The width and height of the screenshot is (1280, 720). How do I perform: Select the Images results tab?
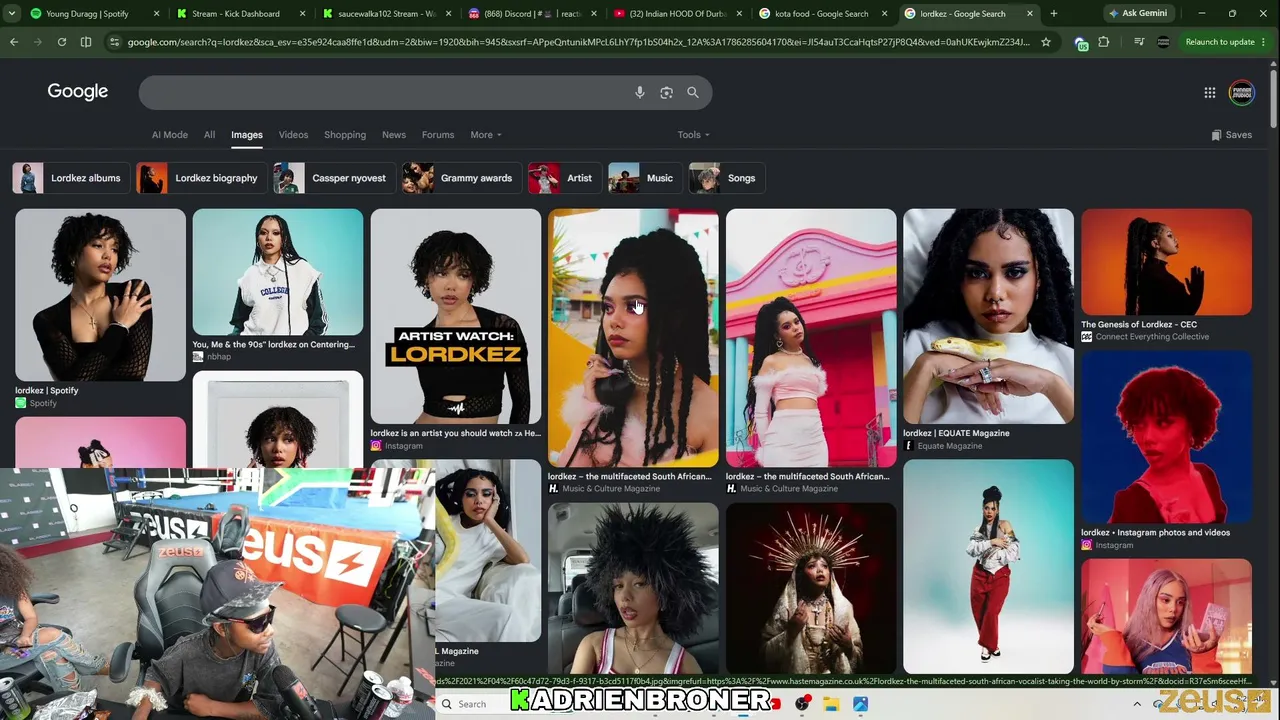coord(247,135)
